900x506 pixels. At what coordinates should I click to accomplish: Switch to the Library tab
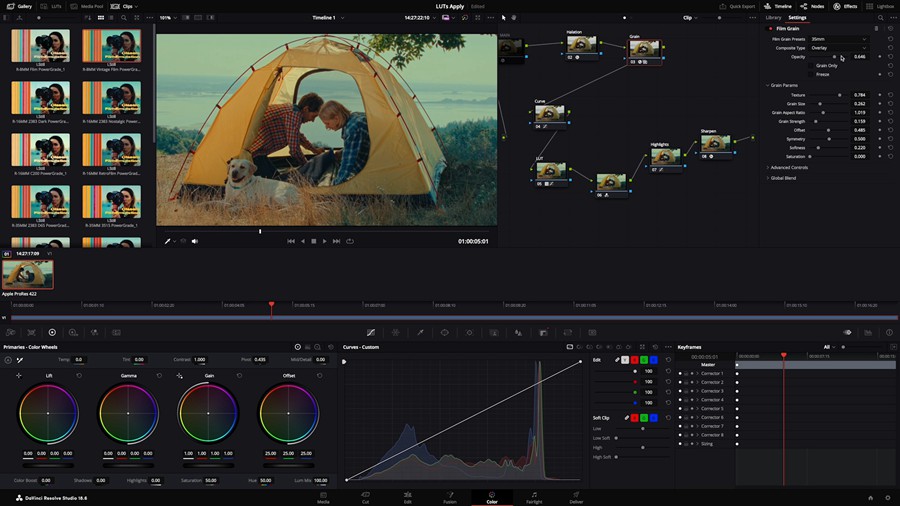tap(773, 17)
